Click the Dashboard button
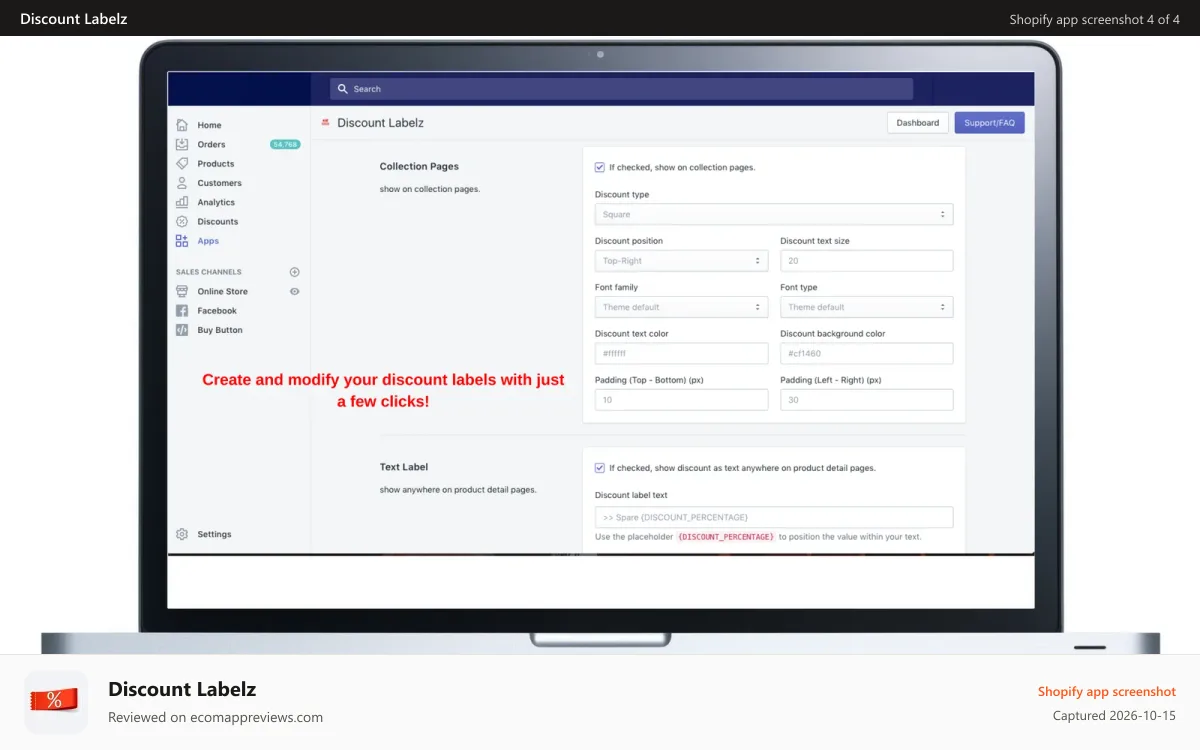Image resolution: width=1200 pixels, height=750 pixels. pos(918,123)
